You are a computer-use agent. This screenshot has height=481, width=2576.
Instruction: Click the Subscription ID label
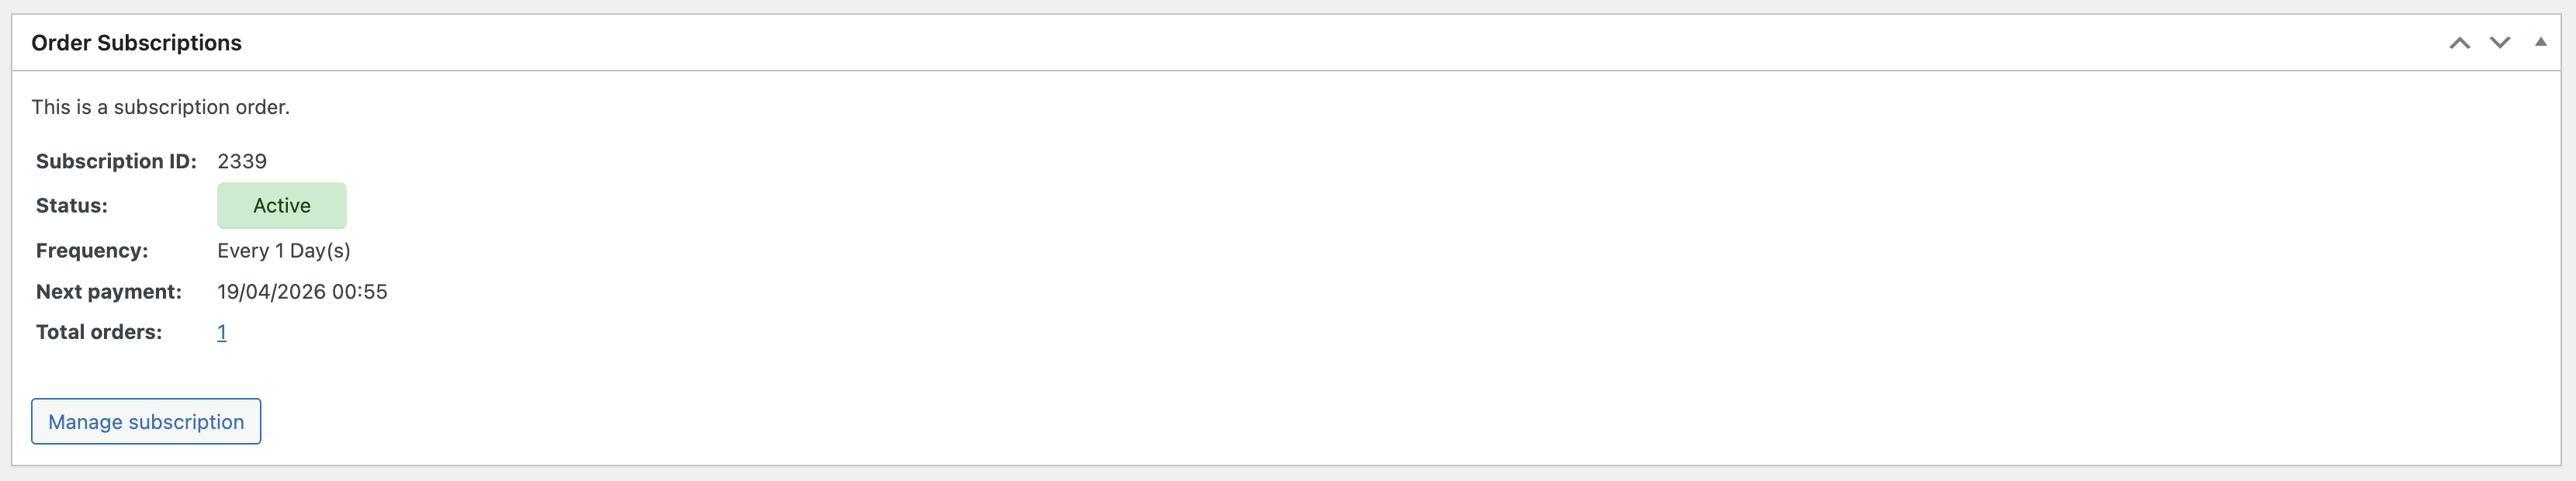116,161
